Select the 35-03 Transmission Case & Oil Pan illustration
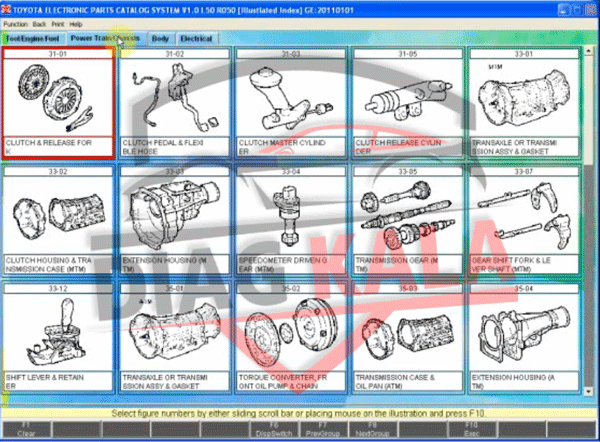The height and width of the screenshot is (442, 600). 408,333
